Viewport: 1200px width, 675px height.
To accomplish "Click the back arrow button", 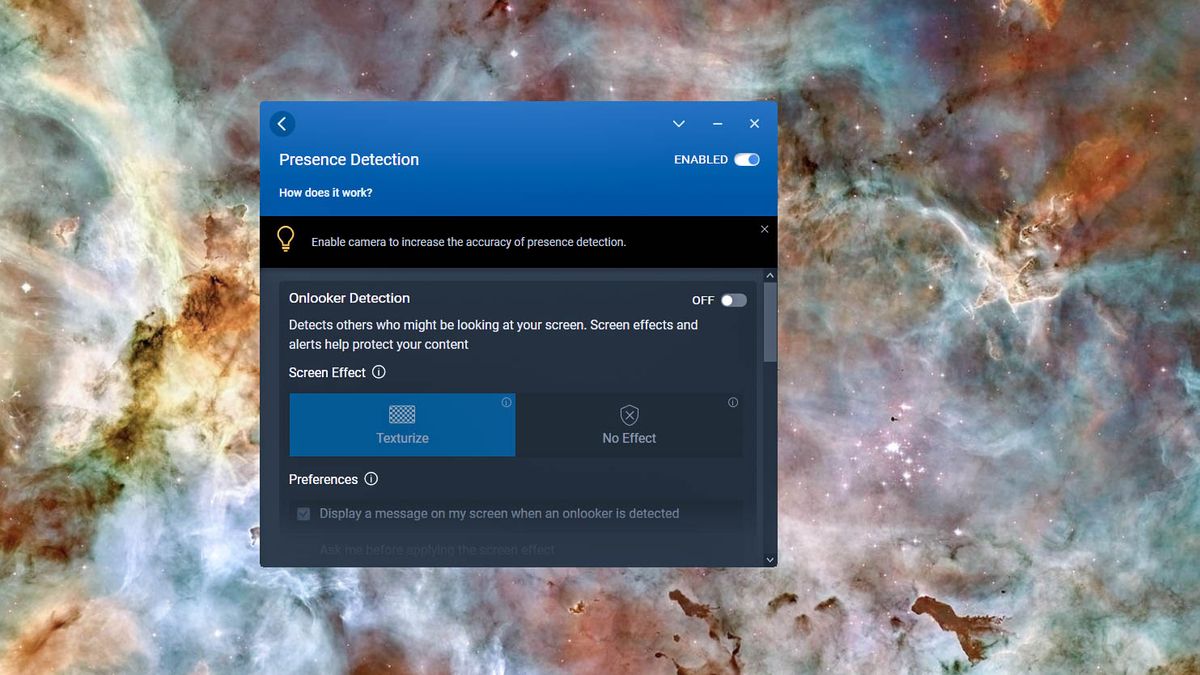I will coord(282,124).
